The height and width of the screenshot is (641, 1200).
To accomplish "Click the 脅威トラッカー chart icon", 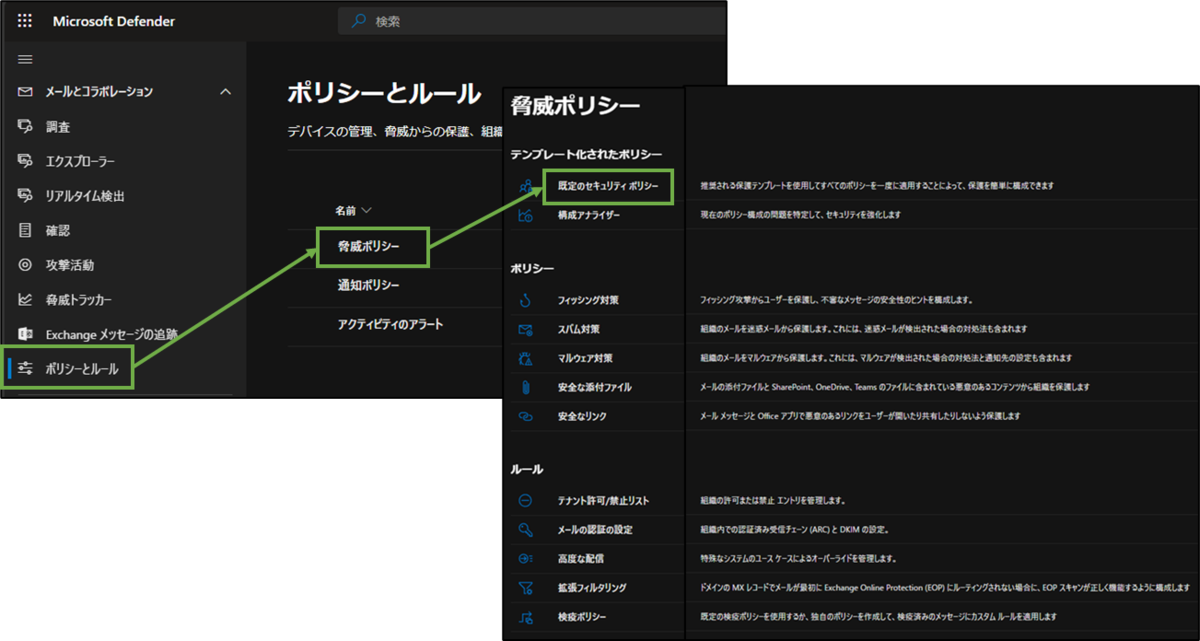I will [25, 300].
